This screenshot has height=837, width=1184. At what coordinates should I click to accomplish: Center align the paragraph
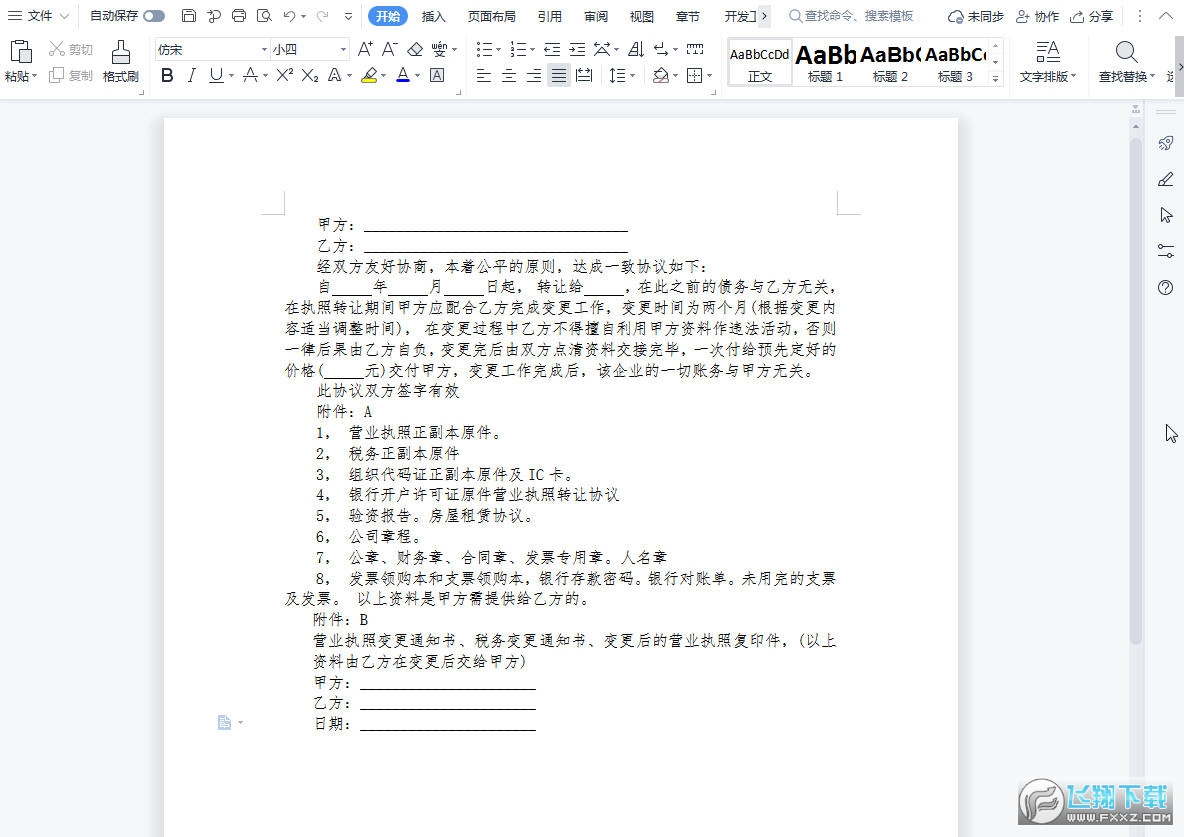[509, 75]
